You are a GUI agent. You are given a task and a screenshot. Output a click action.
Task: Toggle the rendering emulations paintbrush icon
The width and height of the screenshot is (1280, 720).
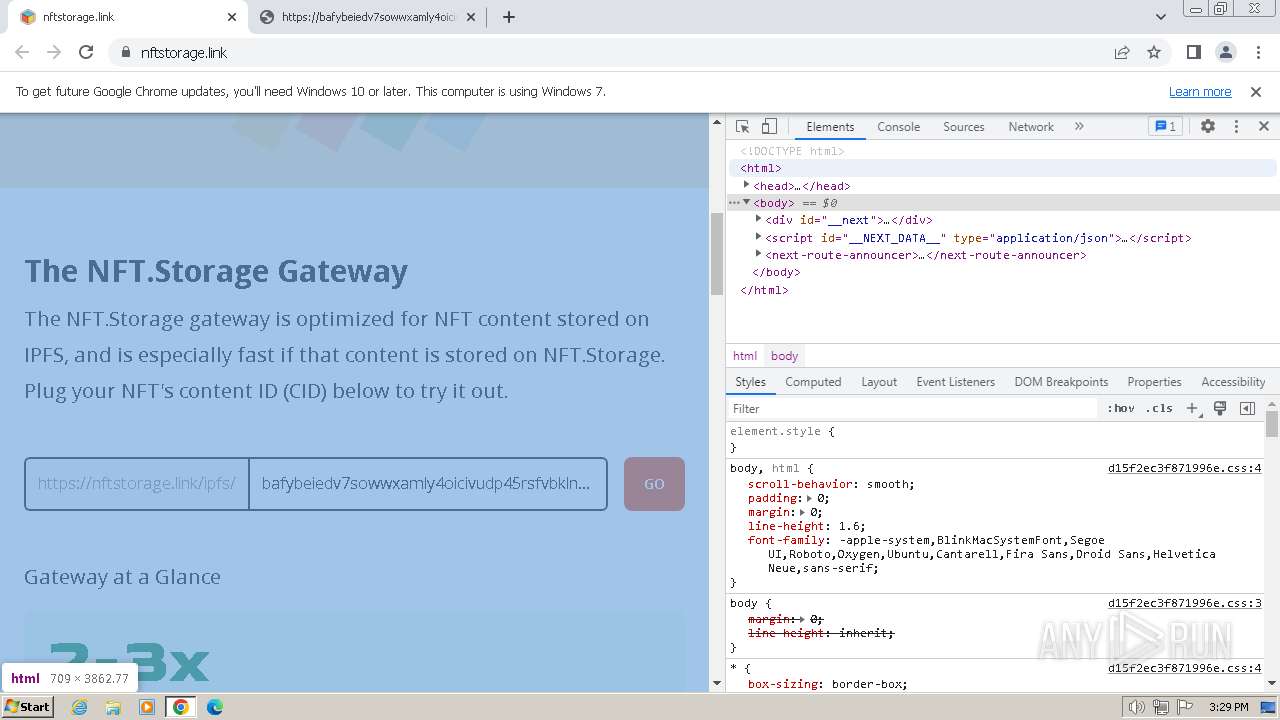[1220, 408]
